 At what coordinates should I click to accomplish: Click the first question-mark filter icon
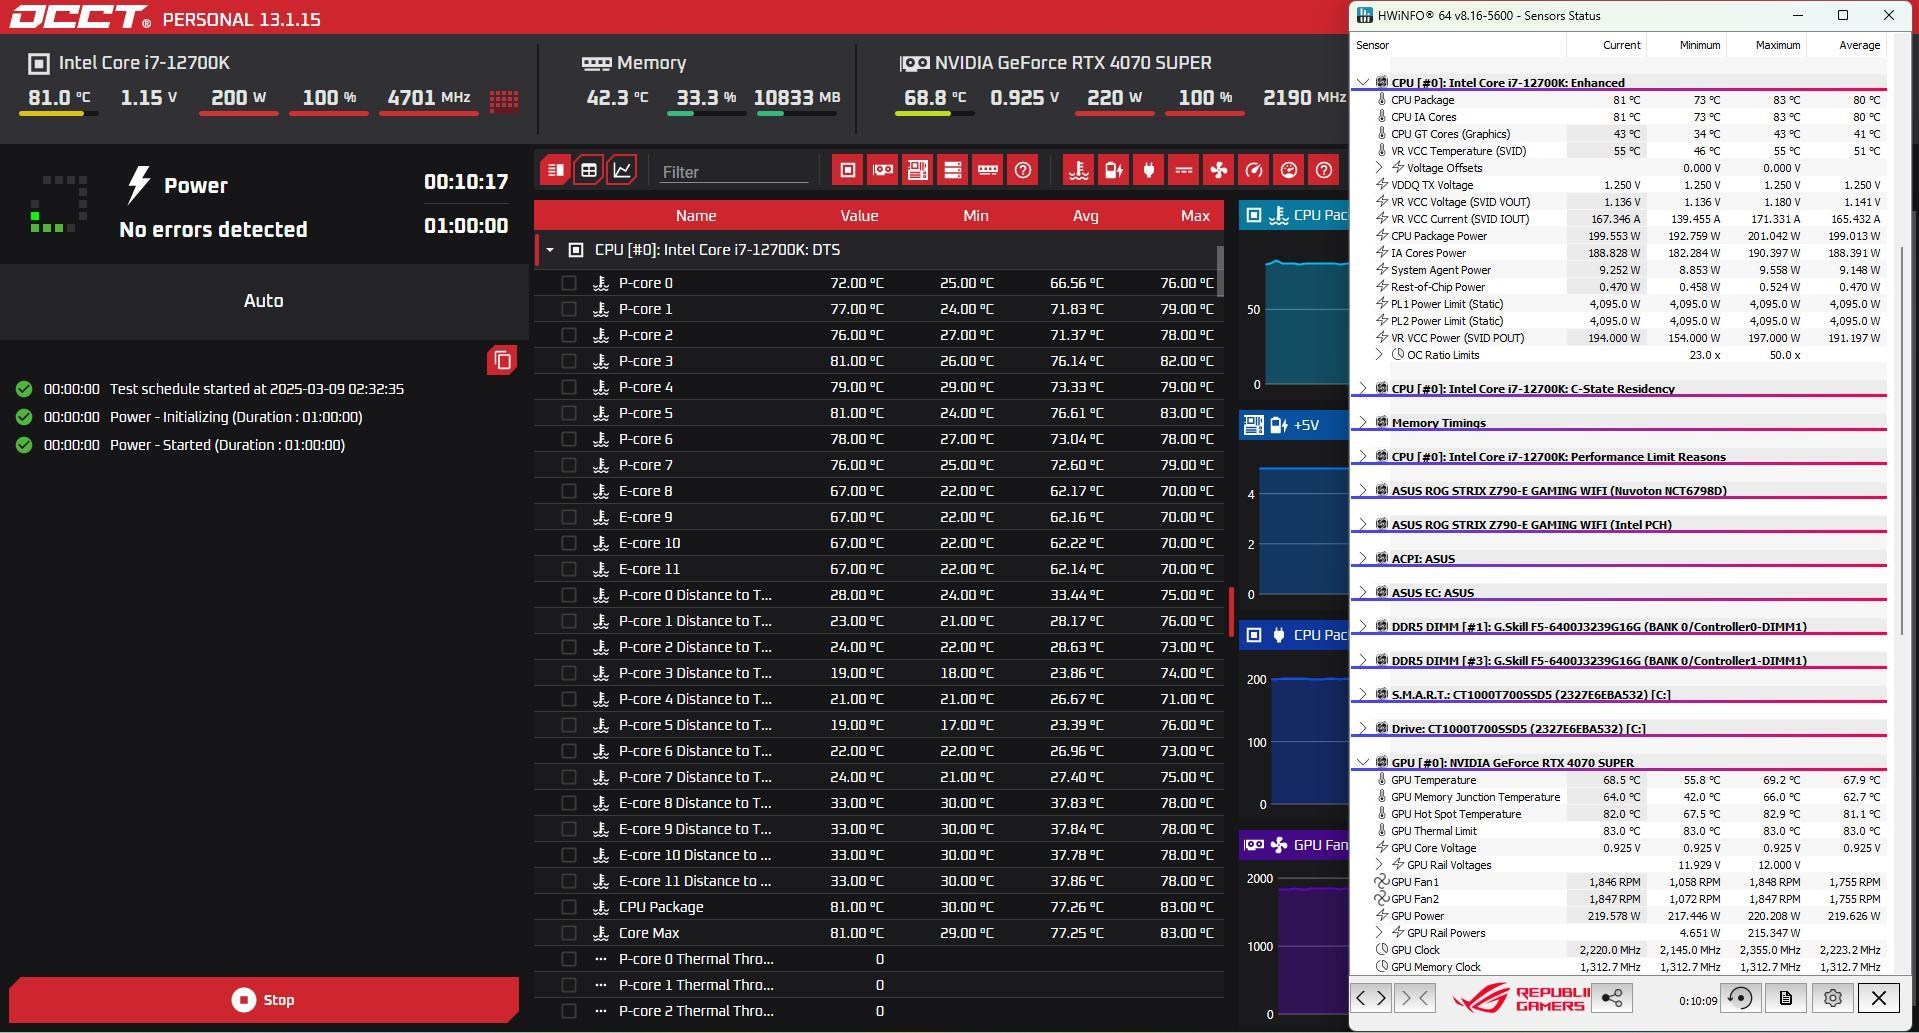[1022, 170]
